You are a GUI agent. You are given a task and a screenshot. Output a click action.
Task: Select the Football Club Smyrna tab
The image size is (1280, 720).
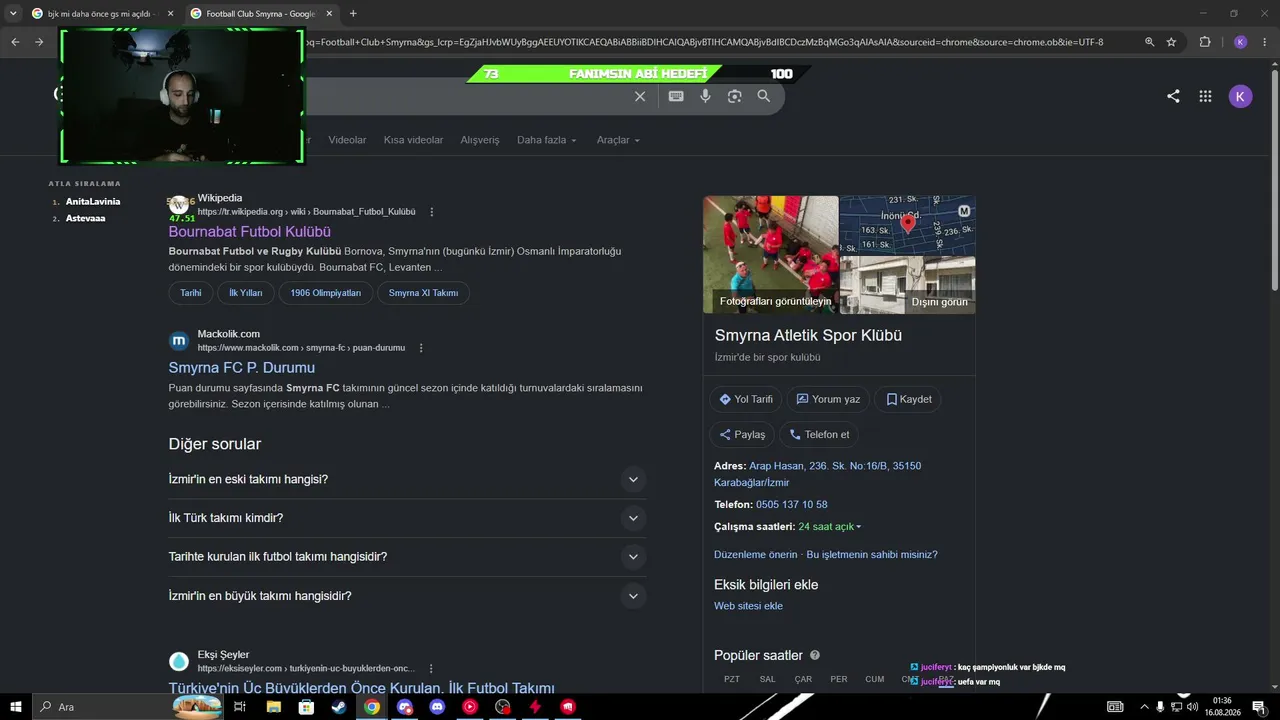(x=261, y=14)
